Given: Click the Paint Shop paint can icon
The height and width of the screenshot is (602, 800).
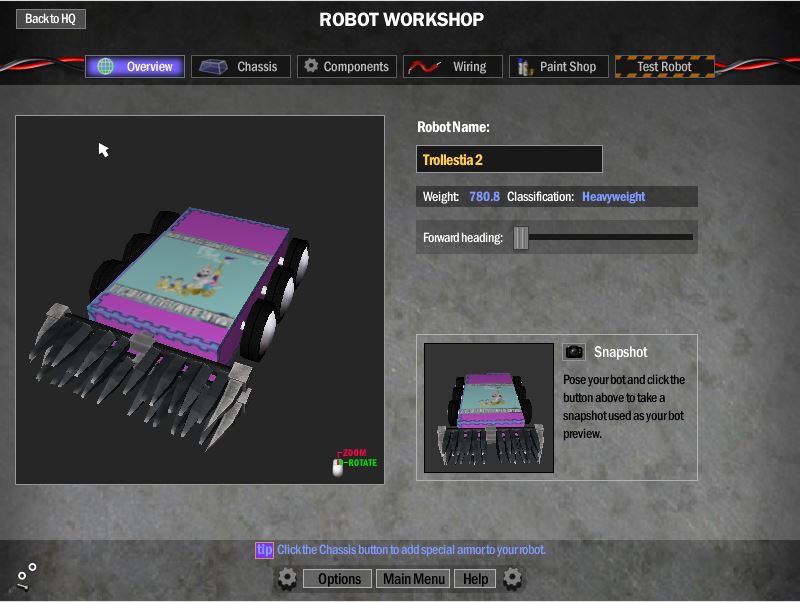Looking at the screenshot, I should [524, 67].
